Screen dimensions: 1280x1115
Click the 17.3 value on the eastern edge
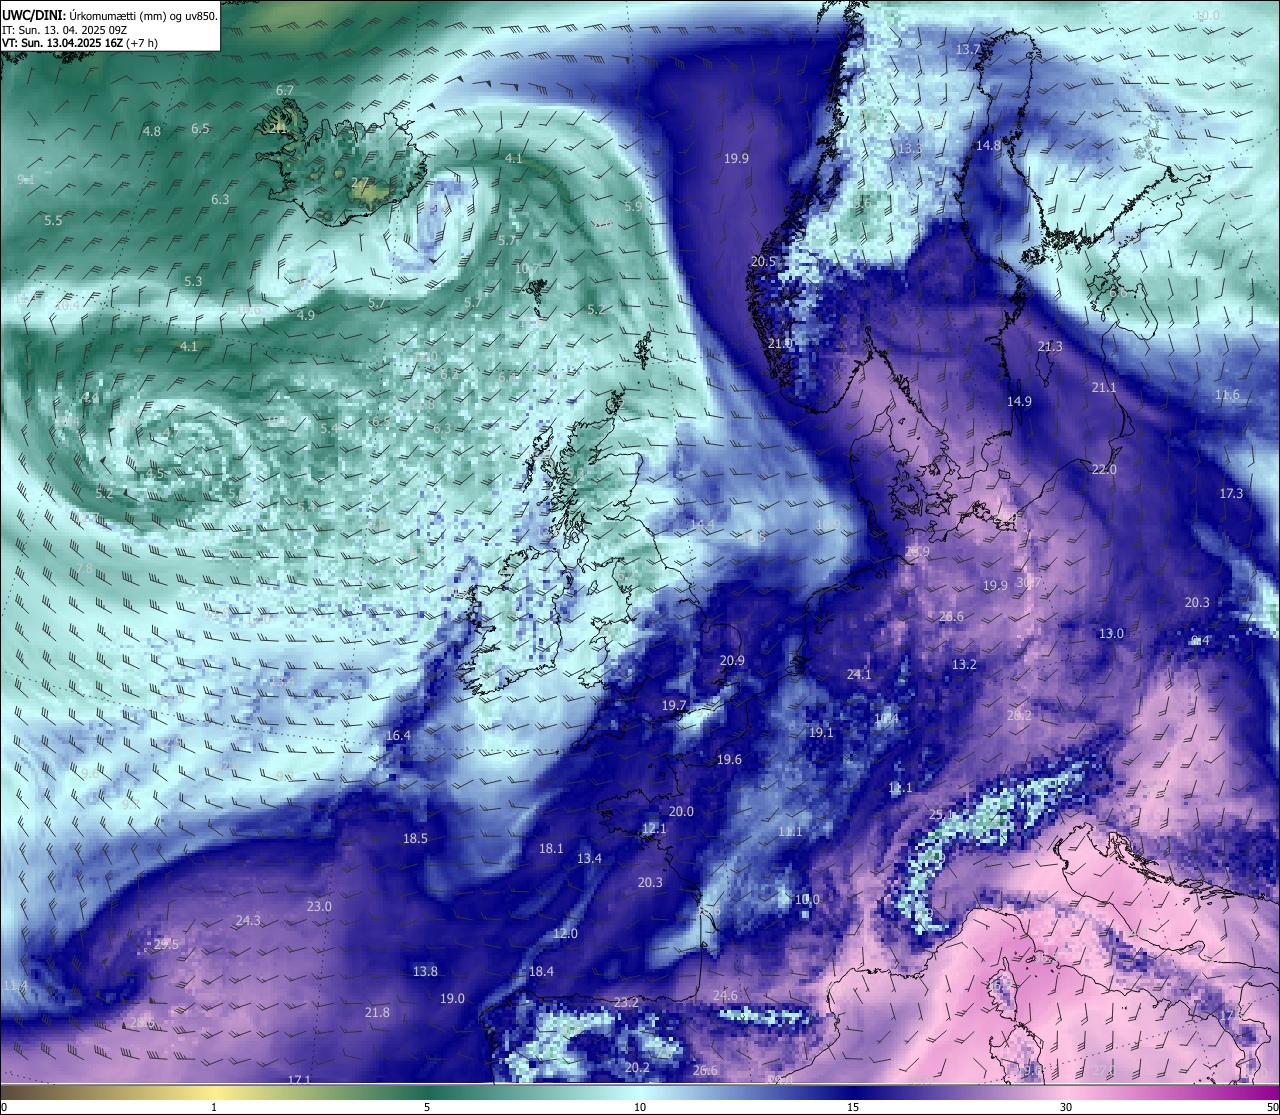click(x=1231, y=493)
